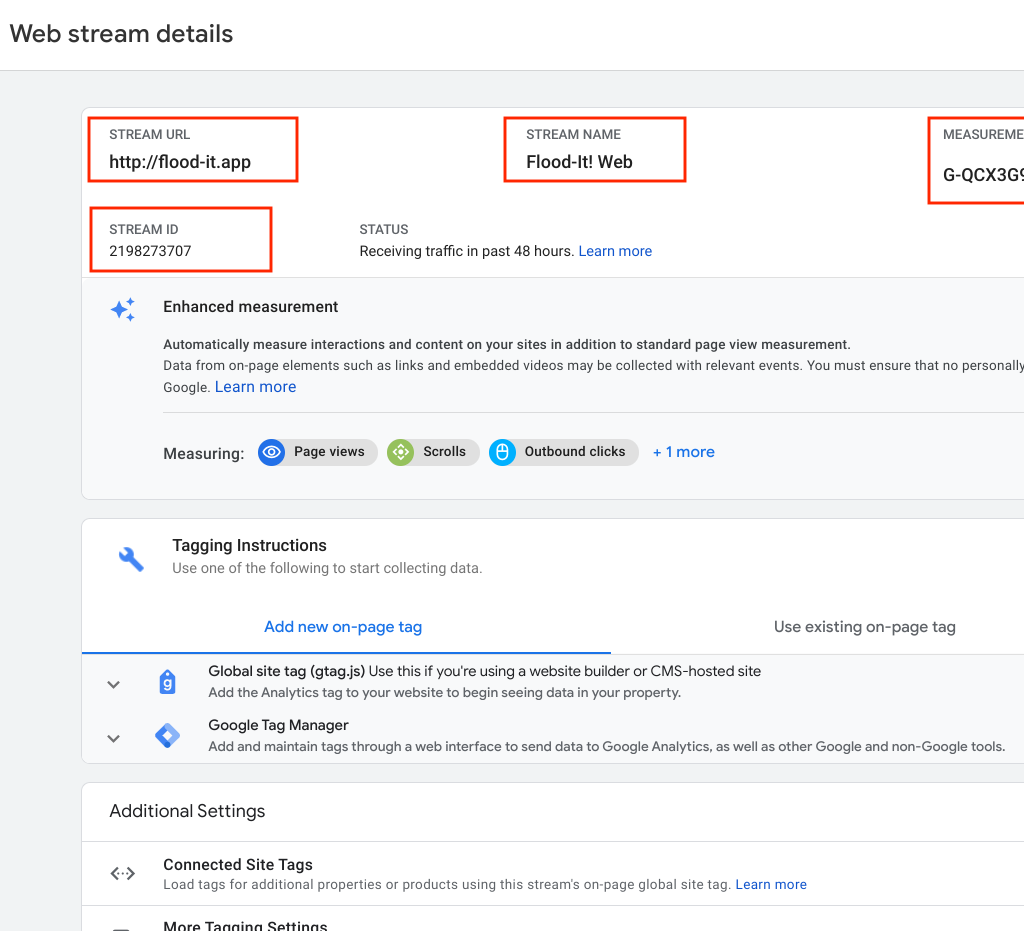
Task: Select the stream URL http://flood-it.app
Action: (x=180, y=162)
